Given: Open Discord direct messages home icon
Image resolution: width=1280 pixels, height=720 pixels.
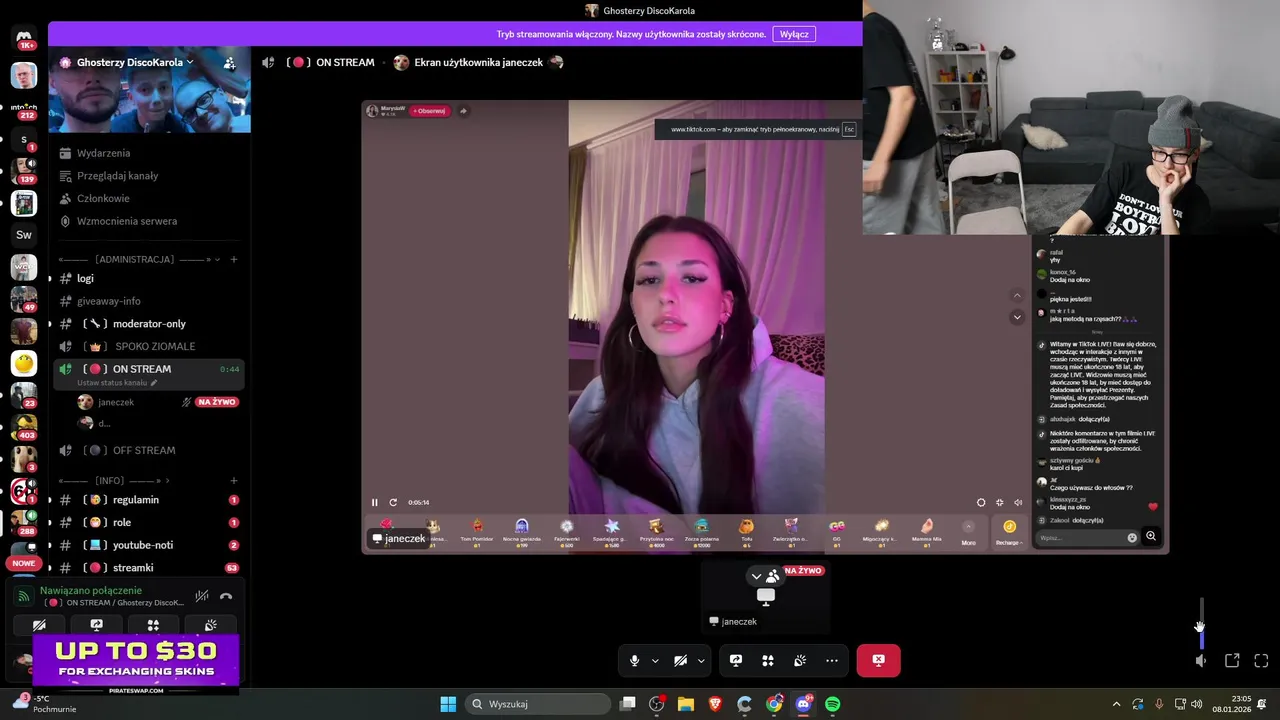Looking at the screenshot, I should tap(24, 37).
